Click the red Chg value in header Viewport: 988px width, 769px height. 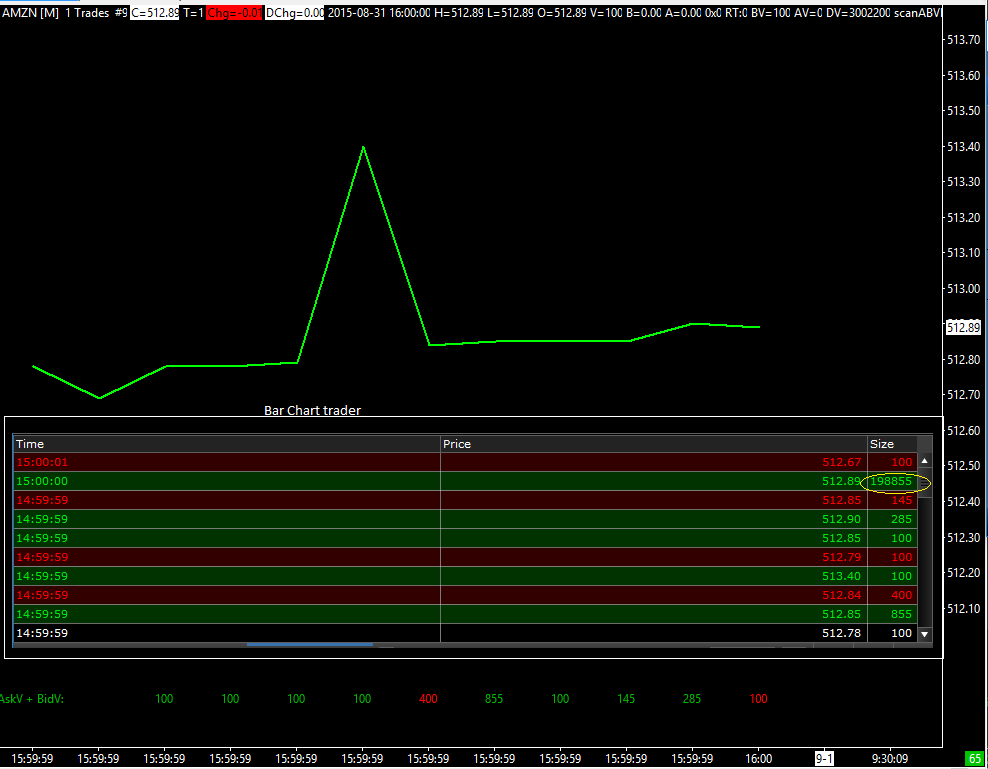[234, 13]
